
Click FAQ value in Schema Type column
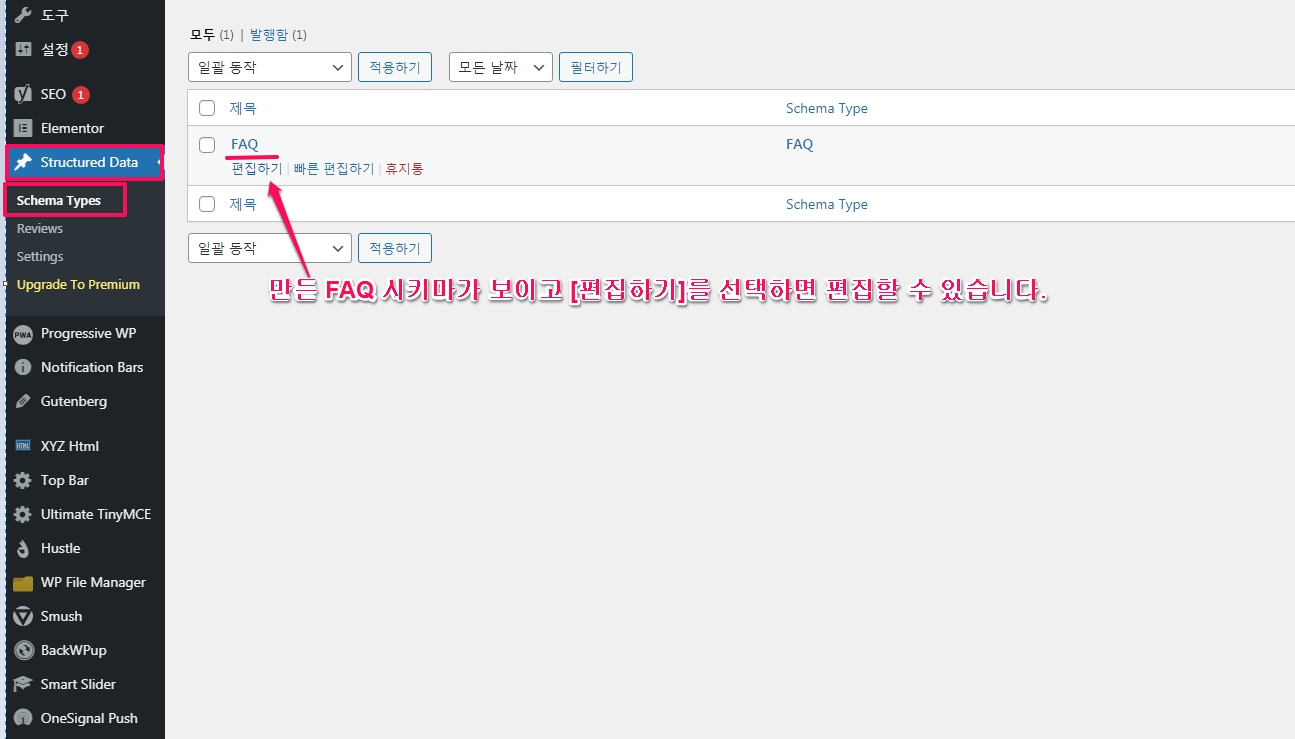tap(800, 144)
